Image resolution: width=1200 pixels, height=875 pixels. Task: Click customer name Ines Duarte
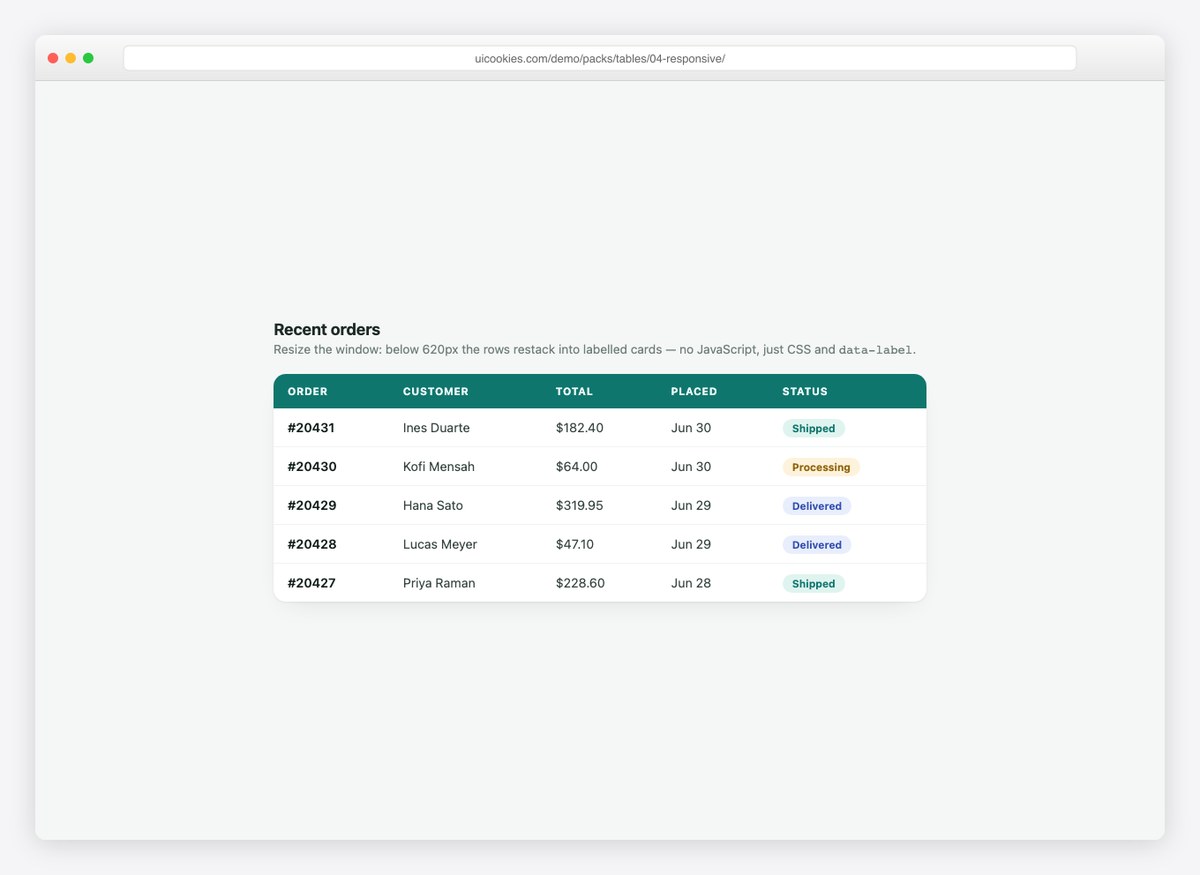436,428
